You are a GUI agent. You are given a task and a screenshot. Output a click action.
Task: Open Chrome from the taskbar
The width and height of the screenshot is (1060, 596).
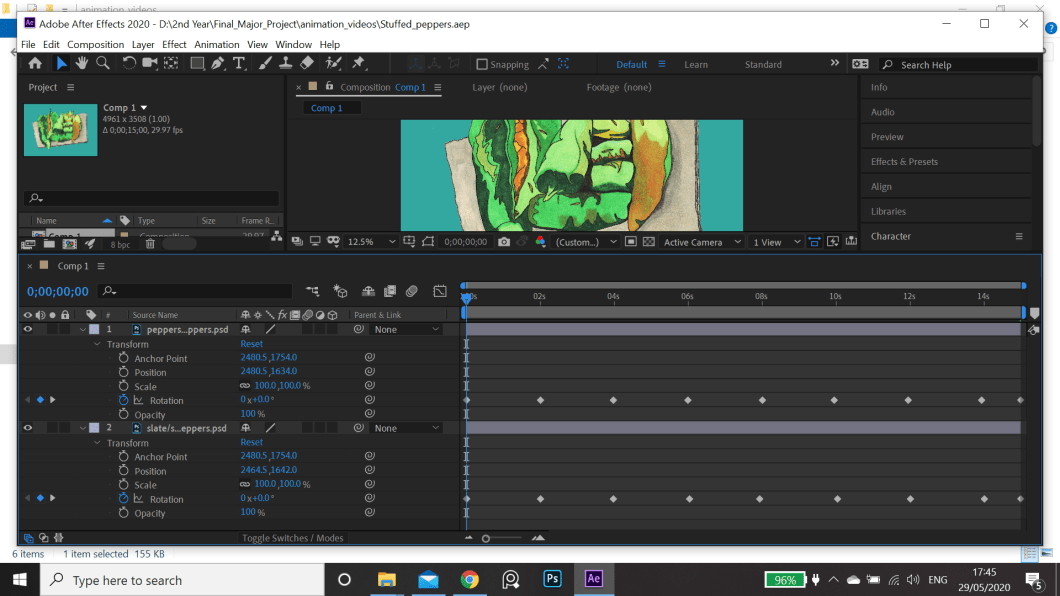pos(470,579)
